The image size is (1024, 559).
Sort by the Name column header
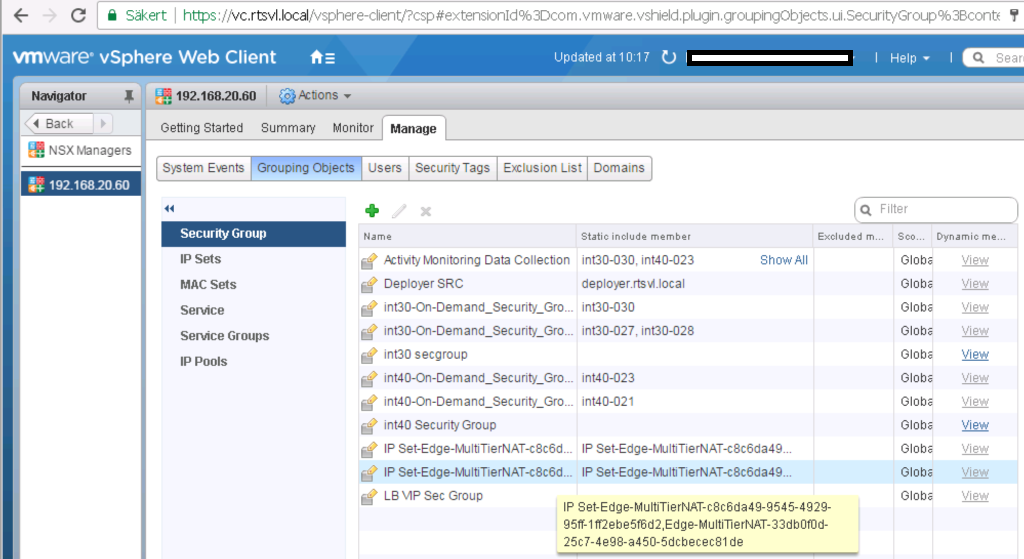click(x=468, y=236)
